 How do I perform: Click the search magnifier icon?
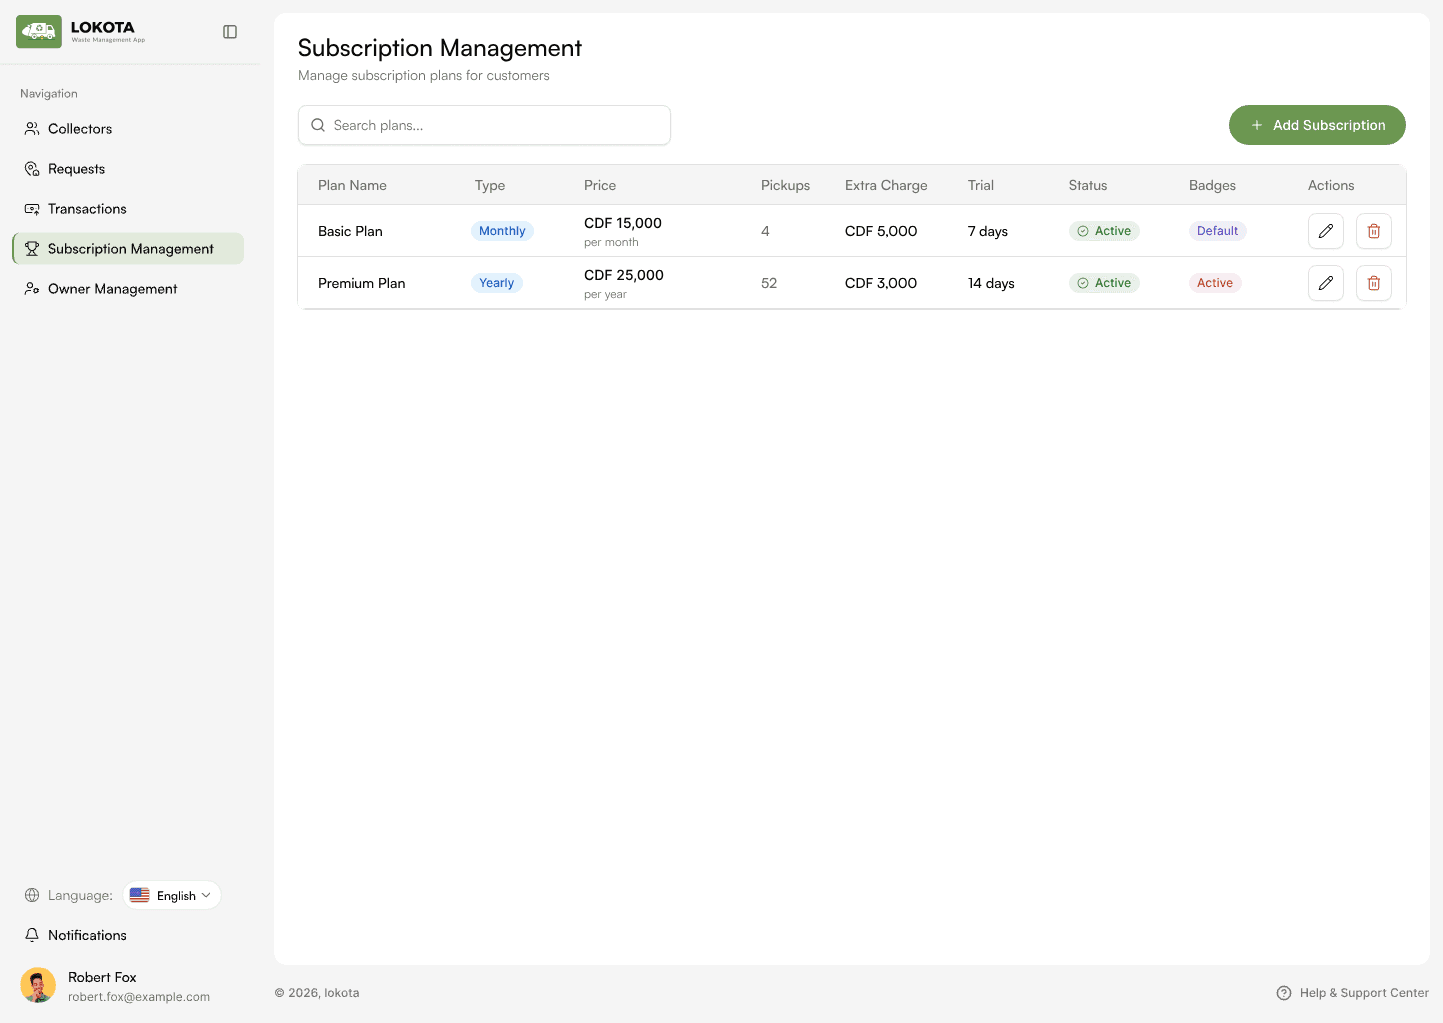(x=318, y=125)
